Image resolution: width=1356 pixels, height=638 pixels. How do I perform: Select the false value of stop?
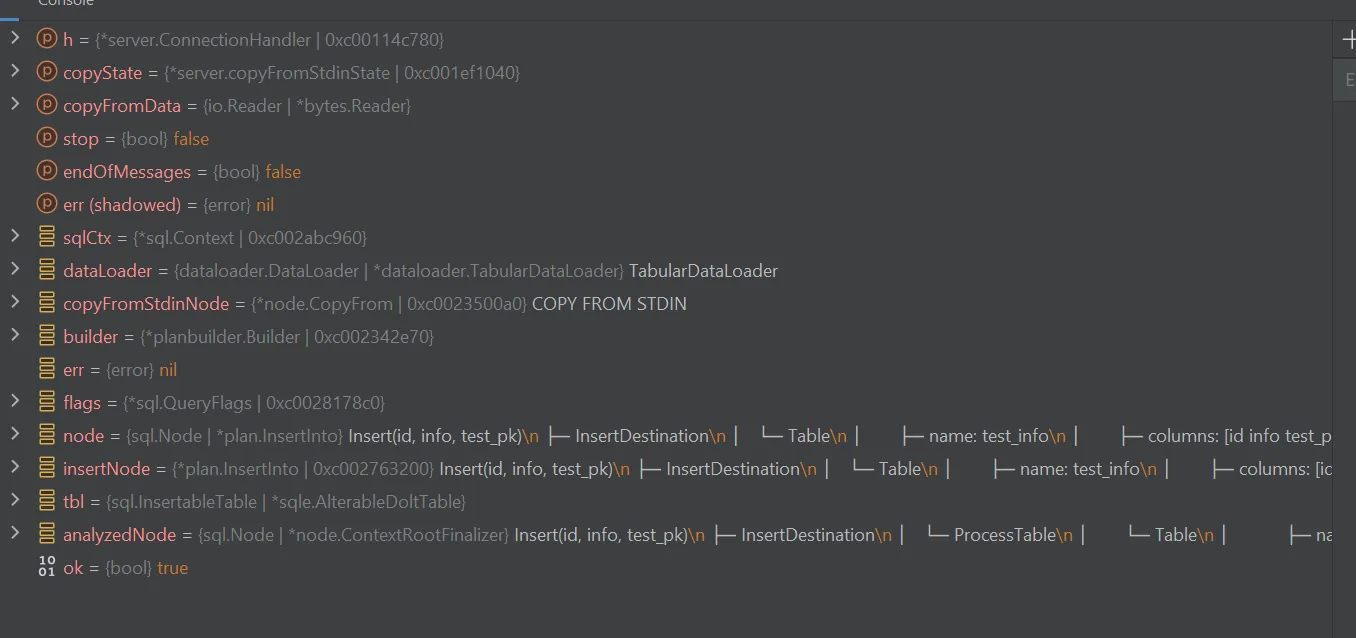[191, 138]
